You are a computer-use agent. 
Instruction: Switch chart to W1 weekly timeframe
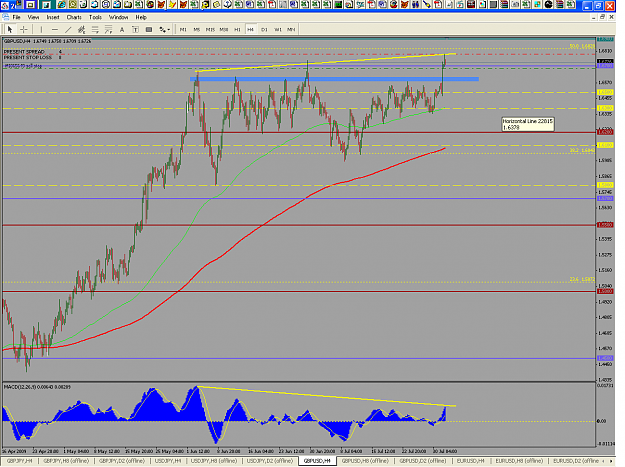click(278, 29)
